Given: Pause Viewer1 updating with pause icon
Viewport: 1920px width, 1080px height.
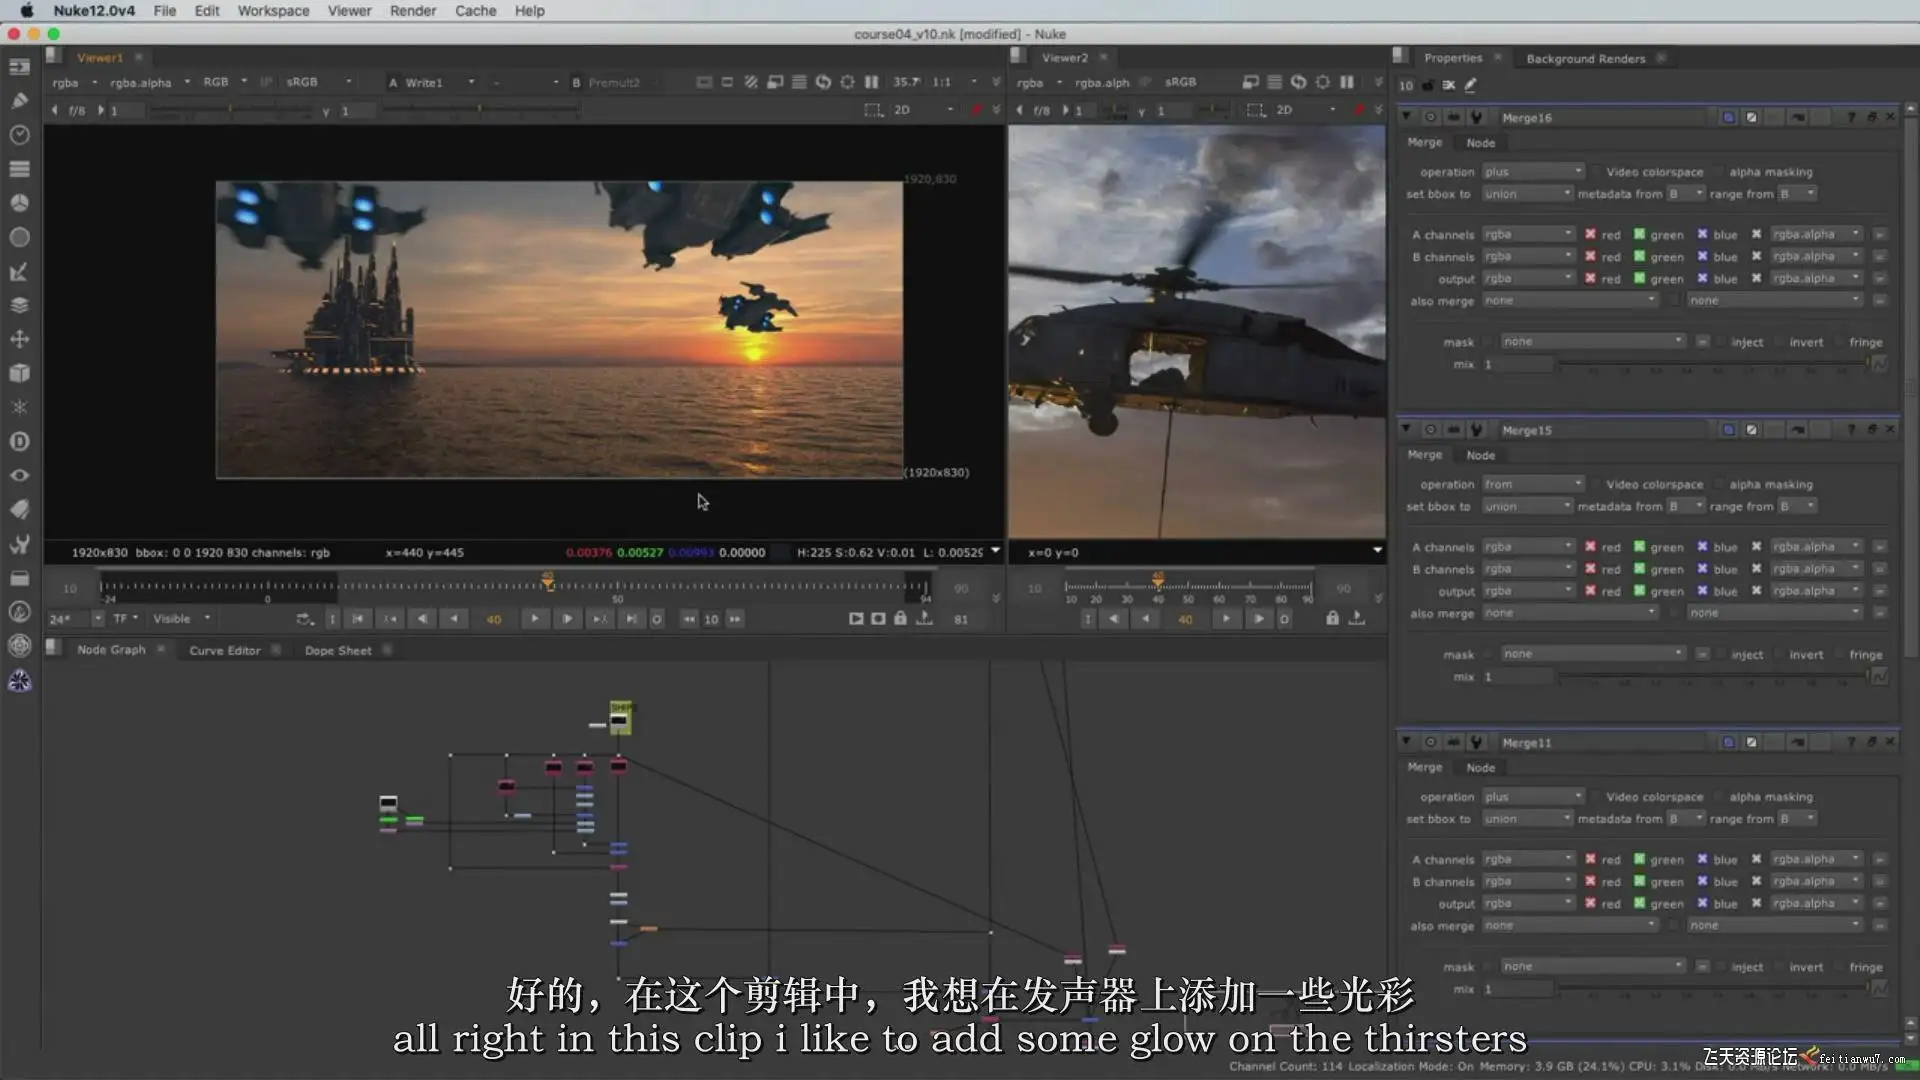Looking at the screenshot, I should pyautogui.click(x=871, y=82).
